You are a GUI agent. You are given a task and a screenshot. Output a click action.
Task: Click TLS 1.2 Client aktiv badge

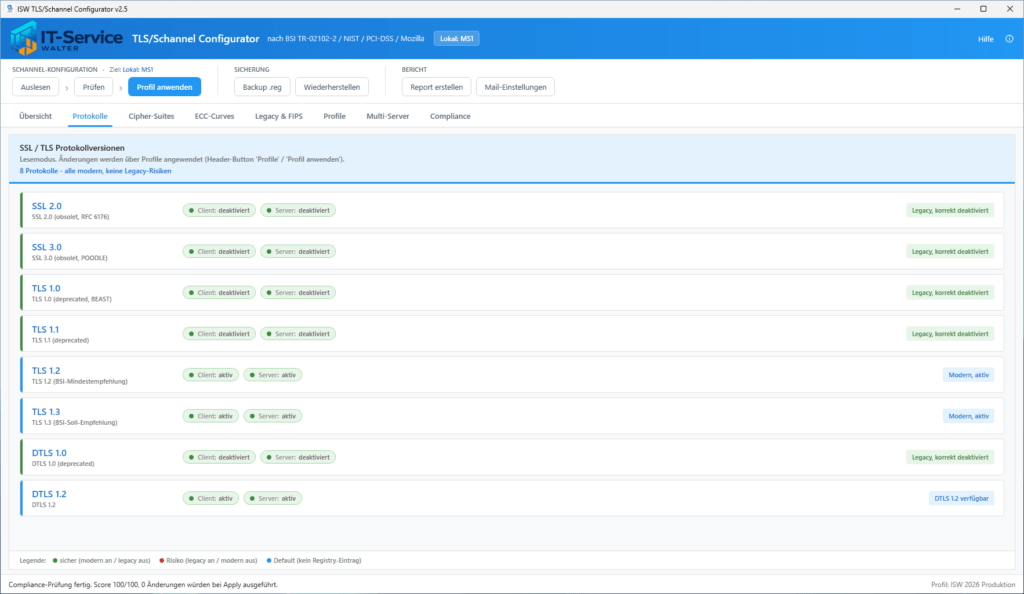click(x=211, y=375)
